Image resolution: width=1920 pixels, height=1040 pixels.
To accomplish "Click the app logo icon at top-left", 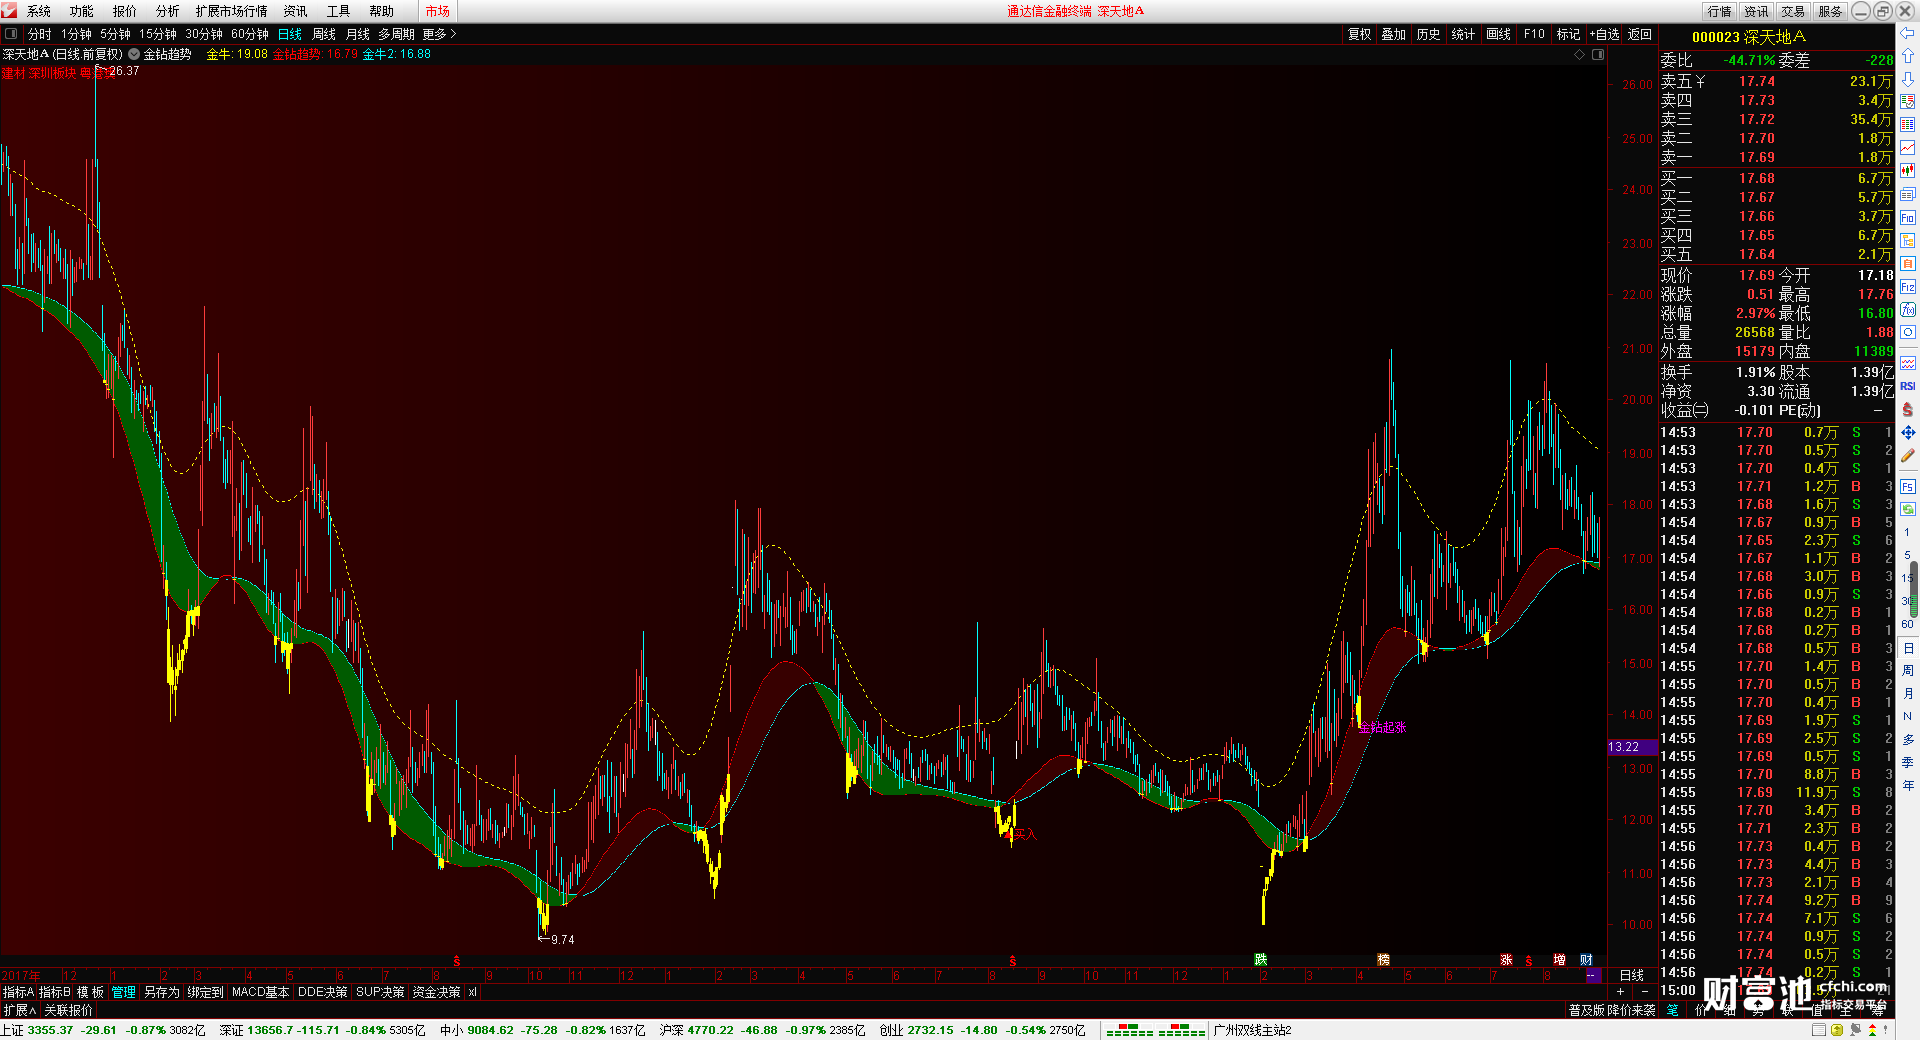I will (9, 11).
